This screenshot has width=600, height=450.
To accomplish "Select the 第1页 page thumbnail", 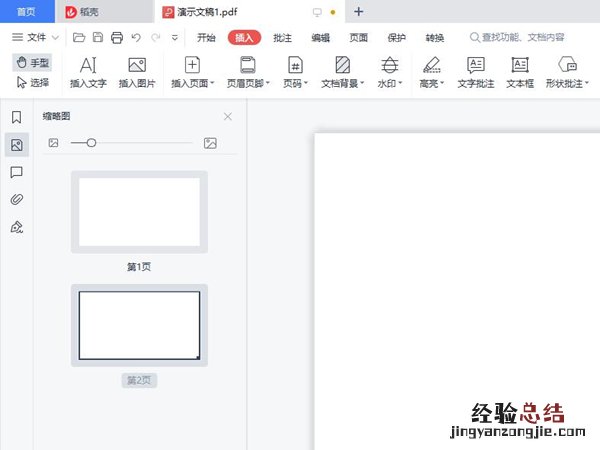I will pos(139,212).
